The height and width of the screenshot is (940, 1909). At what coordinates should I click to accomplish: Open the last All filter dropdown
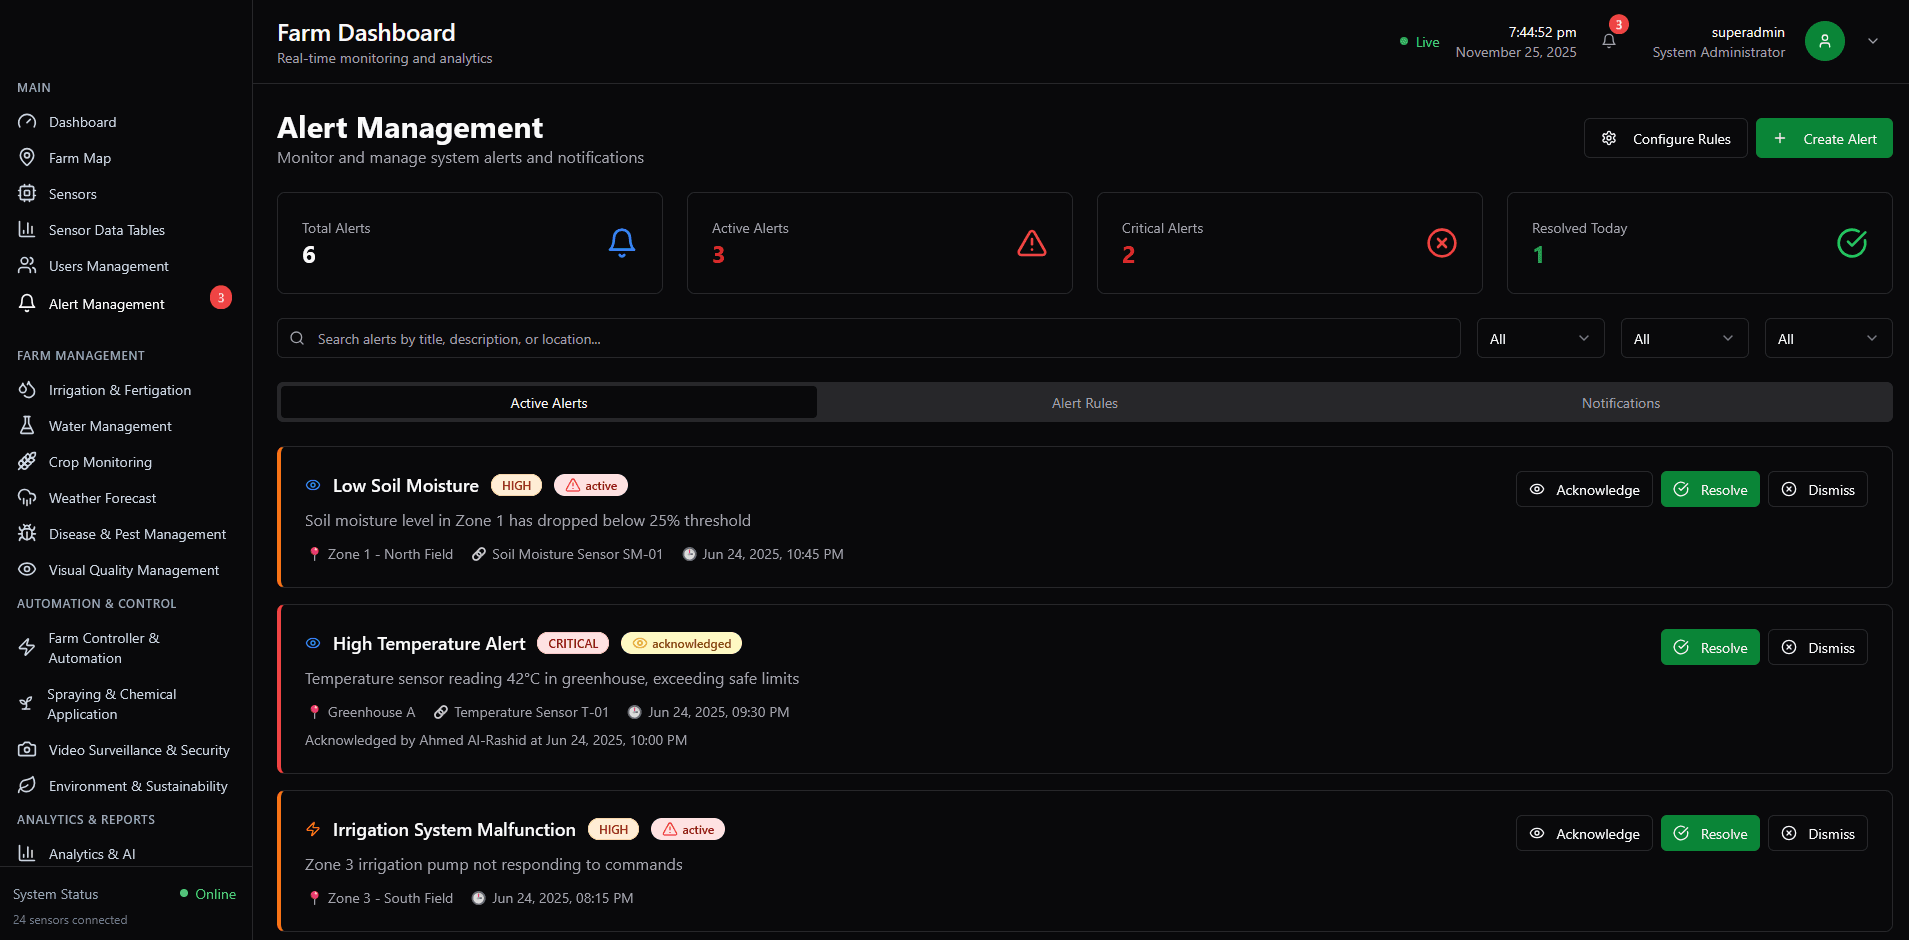click(1827, 338)
